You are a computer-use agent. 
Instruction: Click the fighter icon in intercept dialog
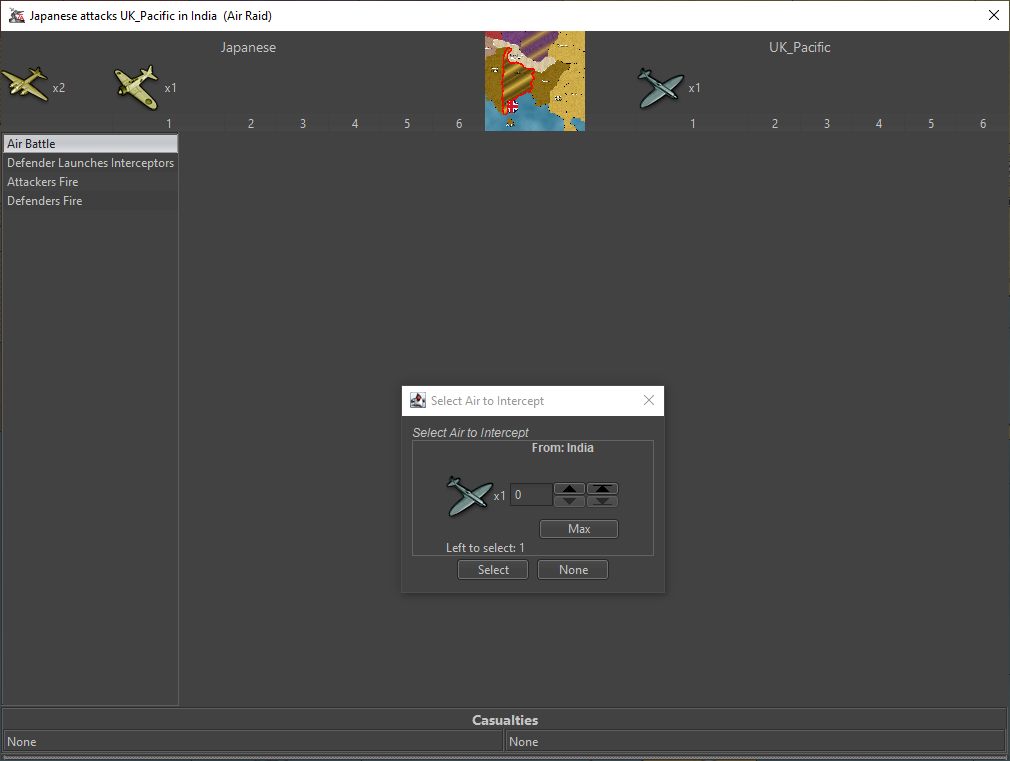tap(469, 495)
